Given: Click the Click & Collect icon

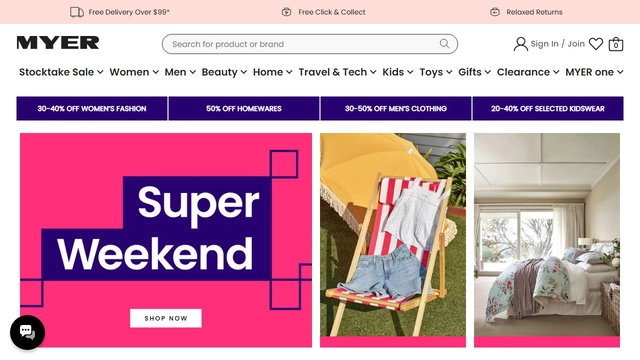Looking at the screenshot, I should 287,12.
